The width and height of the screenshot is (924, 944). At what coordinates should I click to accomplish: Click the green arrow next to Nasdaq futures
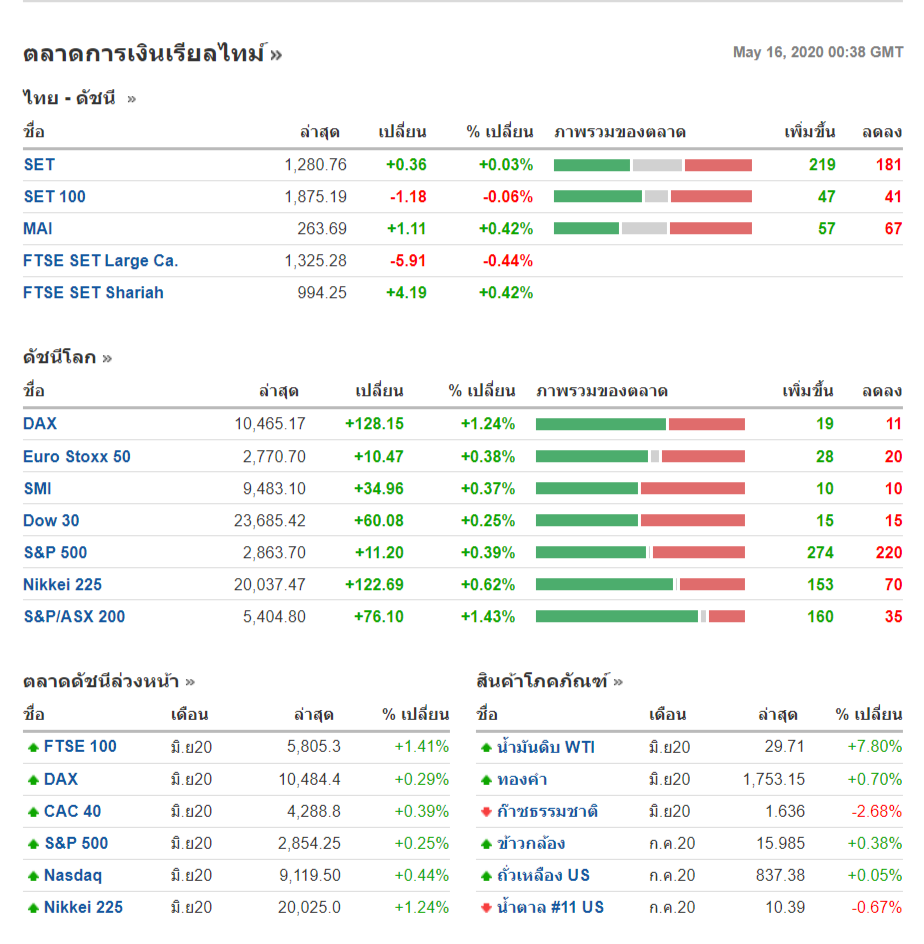(x=33, y=876)
